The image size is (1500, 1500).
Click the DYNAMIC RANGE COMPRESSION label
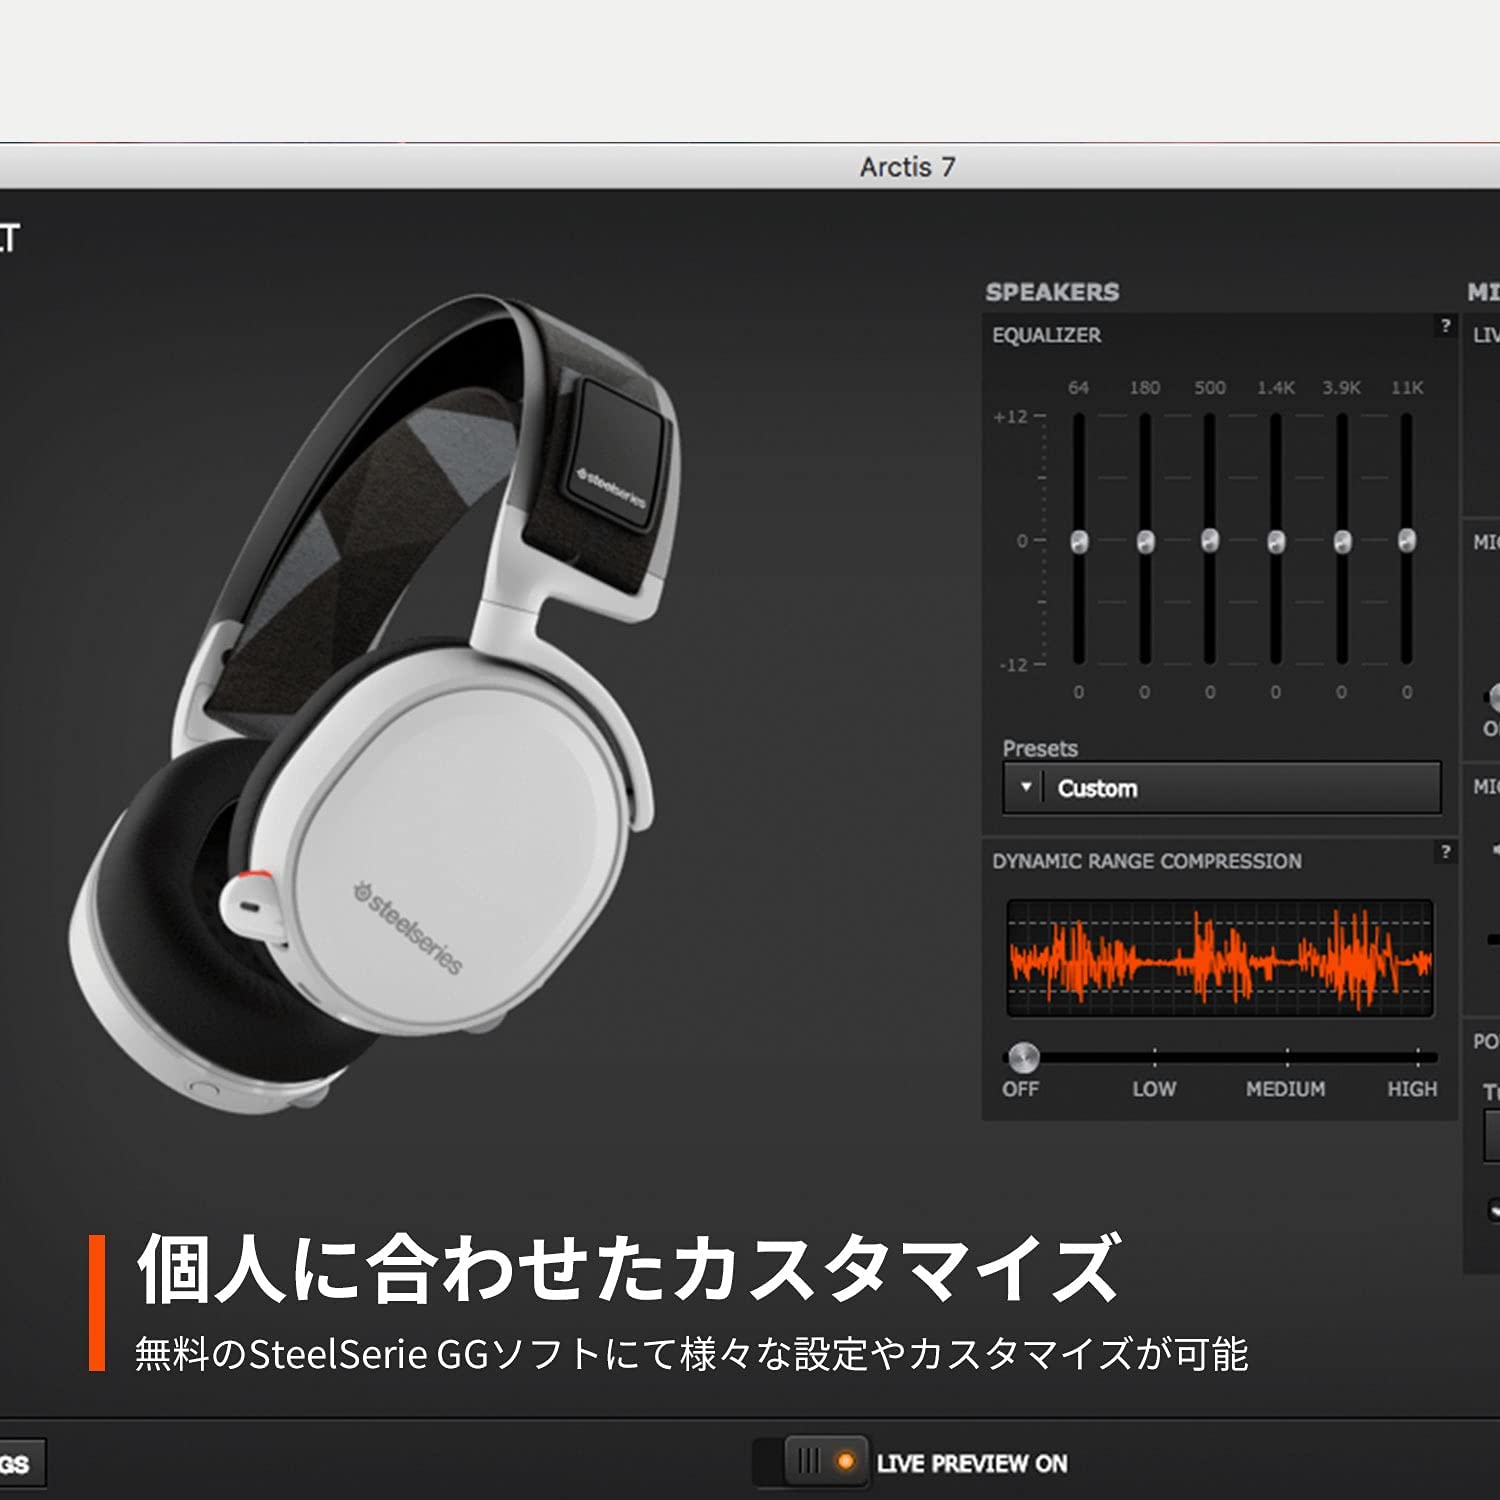click(x=1147, y=861)
